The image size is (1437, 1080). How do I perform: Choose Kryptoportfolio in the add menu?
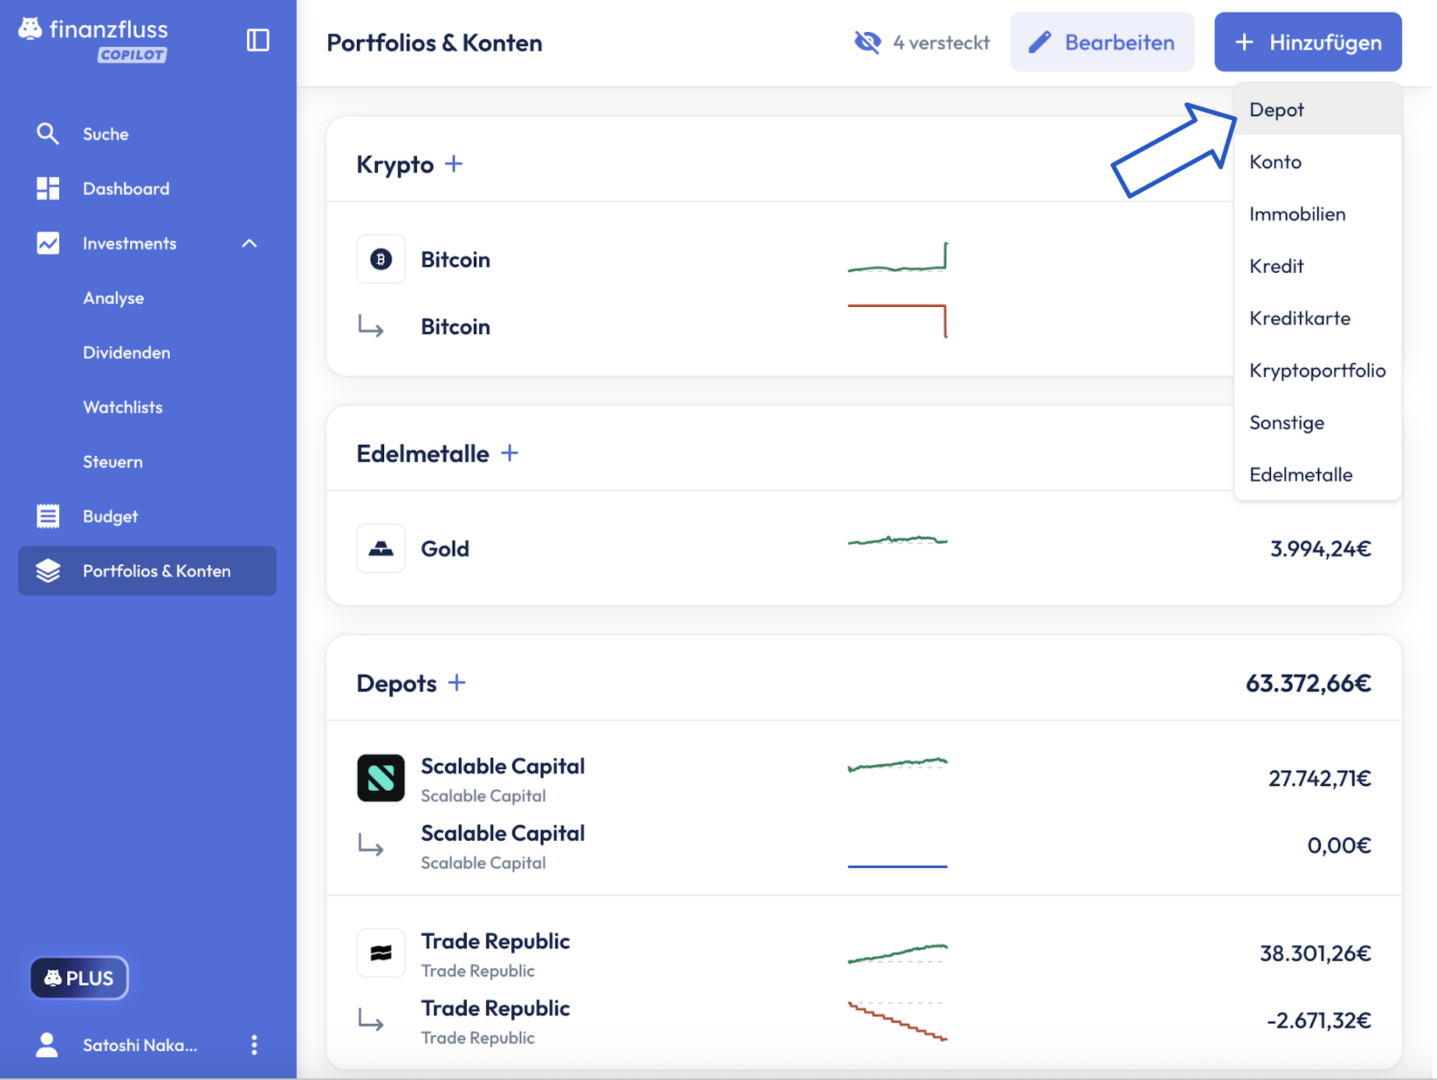click(x=1317, y=371)
